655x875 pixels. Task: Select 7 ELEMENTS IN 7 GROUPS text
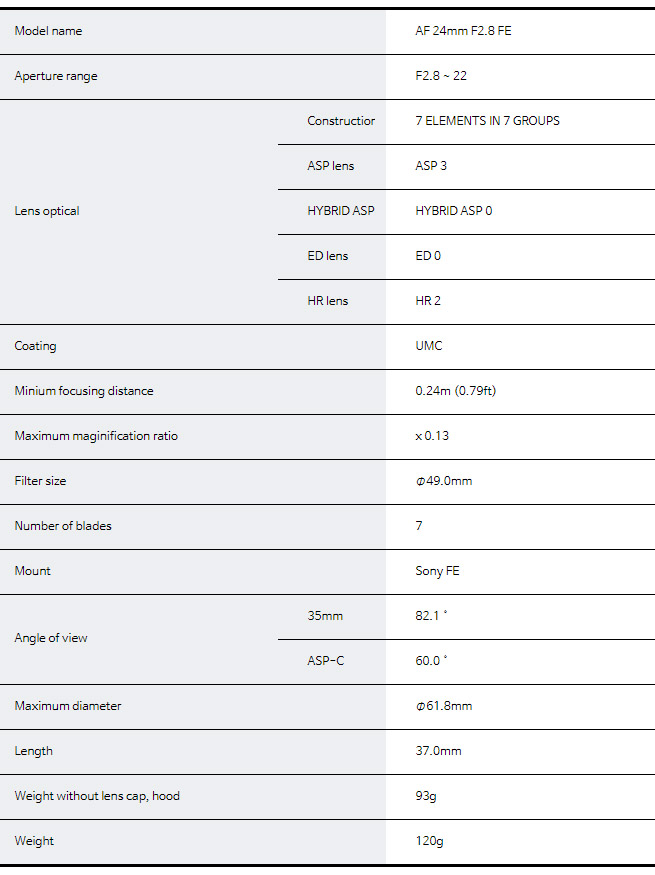tap(487, 121)
